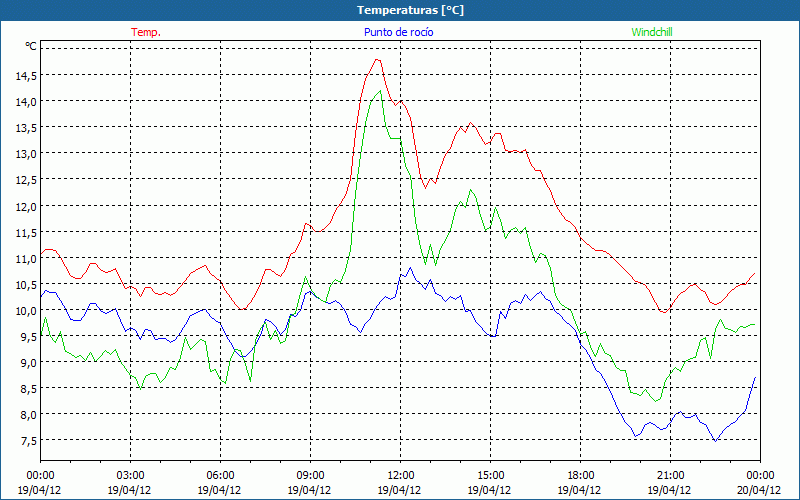
Task: Click the 14,5 y-axis value
Action: [26, 76]
